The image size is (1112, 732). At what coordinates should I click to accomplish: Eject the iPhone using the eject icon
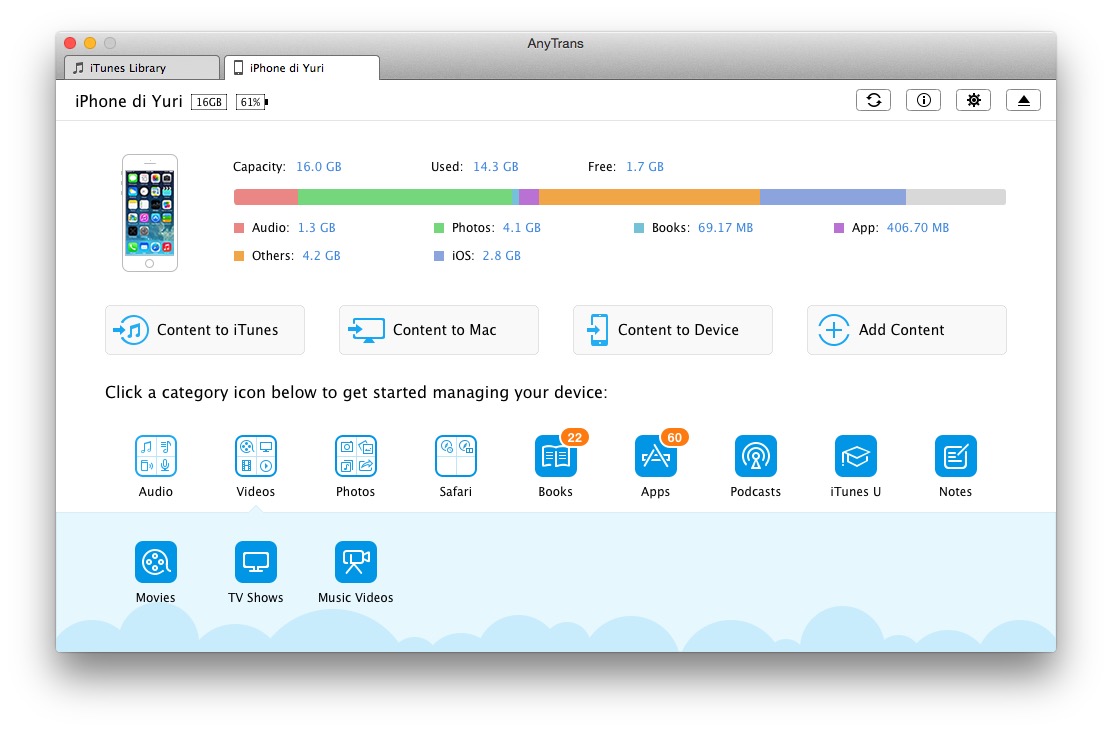(1023, 100)
